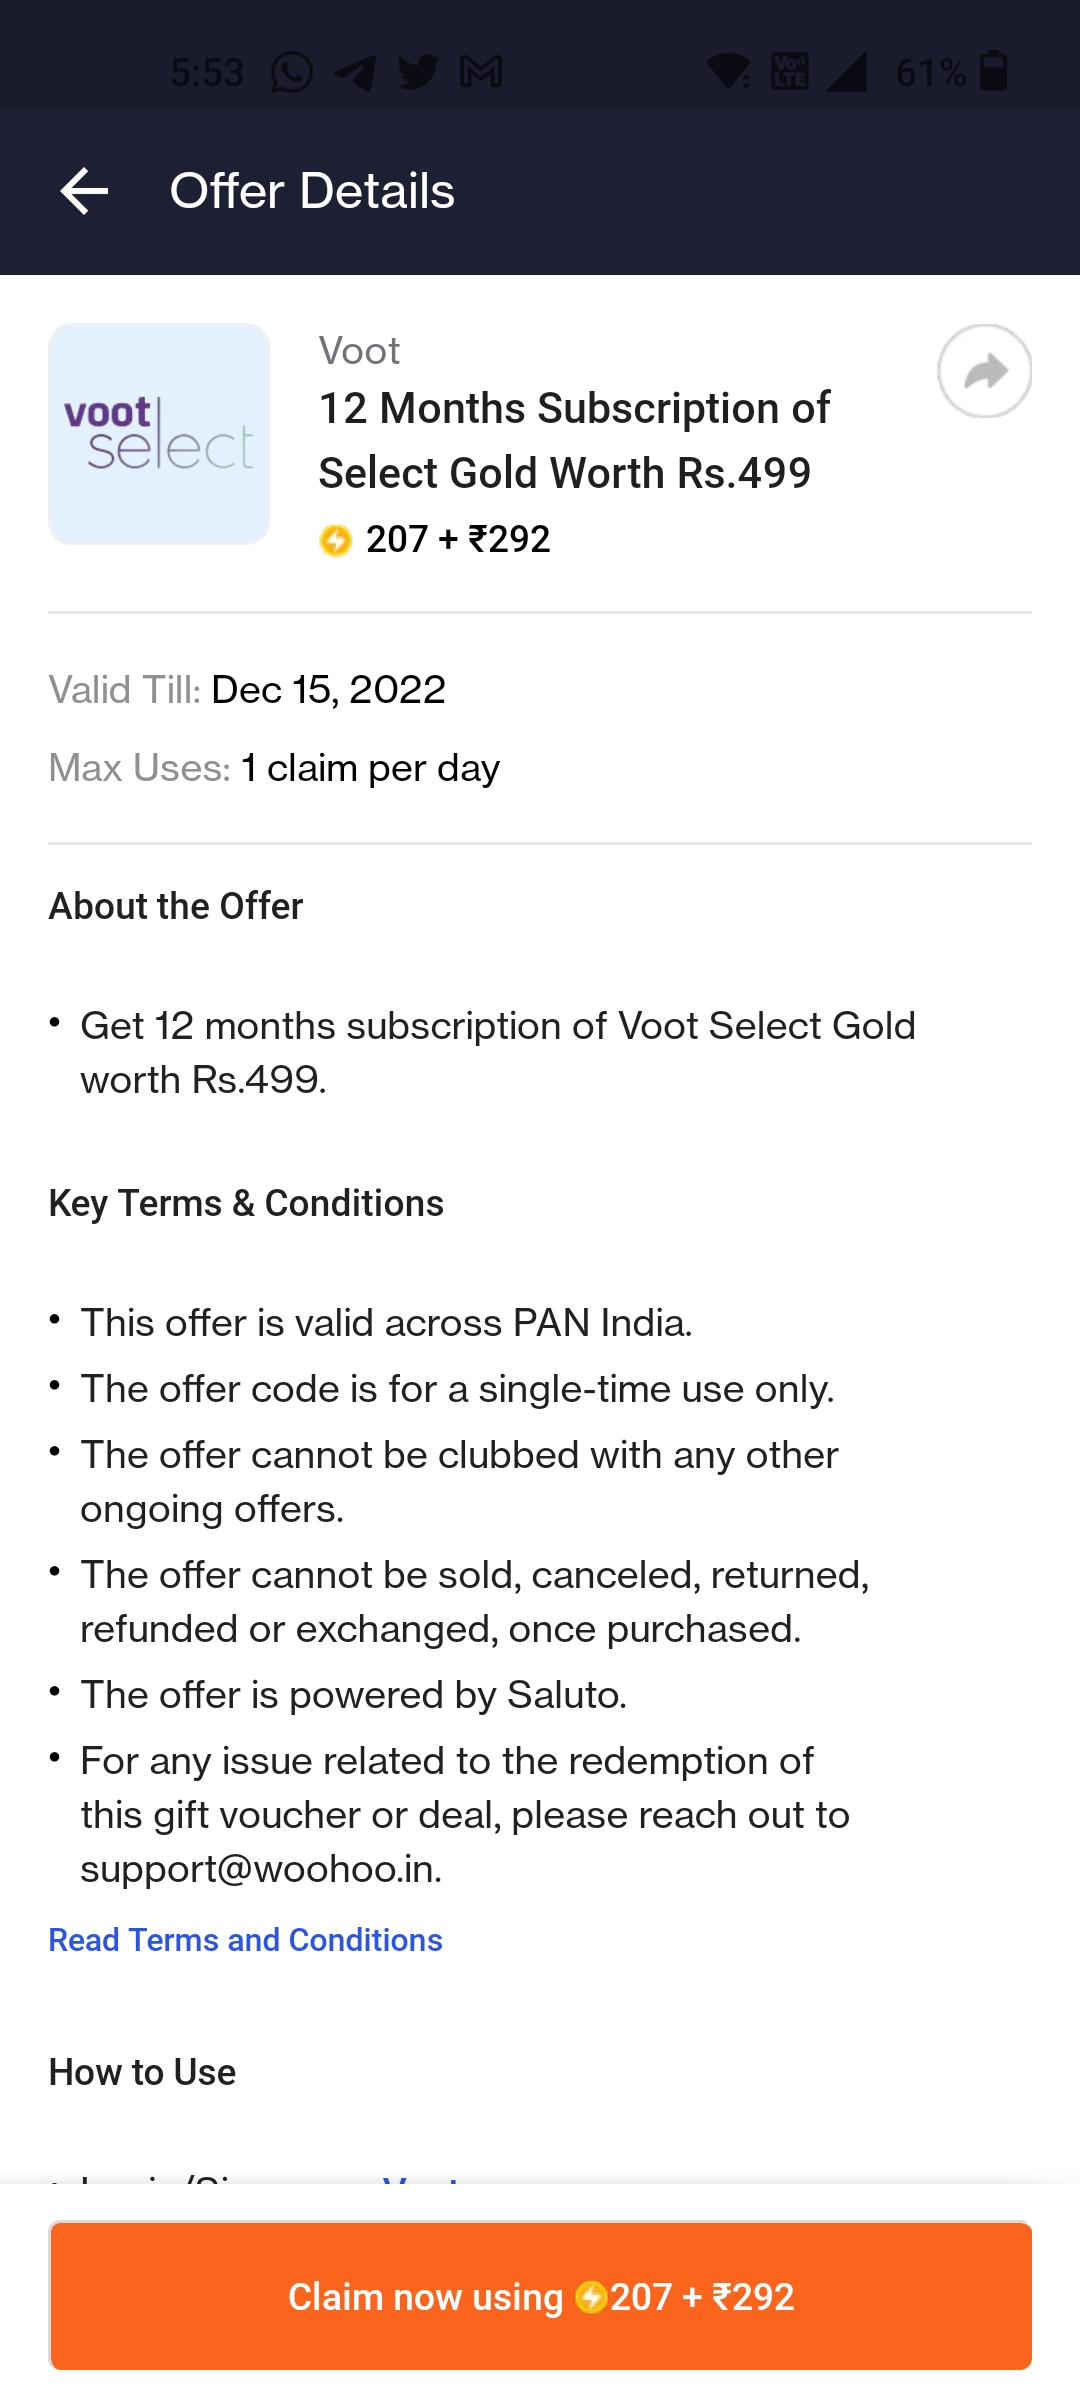Image resolution: width=1080 pixels, height=2400 pixels.
Task: Tap the WhatsApp icon in the status bar
Action: (x=292, y=71)
